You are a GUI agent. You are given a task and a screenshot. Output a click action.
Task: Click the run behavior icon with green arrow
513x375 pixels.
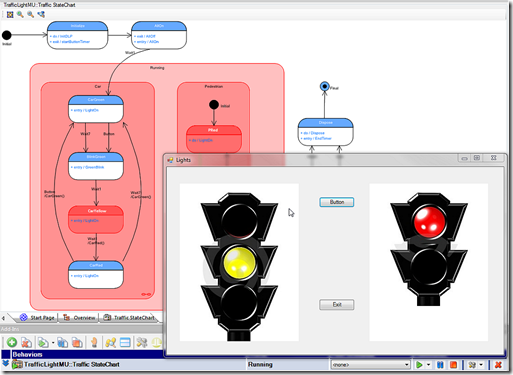pos(43,342)
